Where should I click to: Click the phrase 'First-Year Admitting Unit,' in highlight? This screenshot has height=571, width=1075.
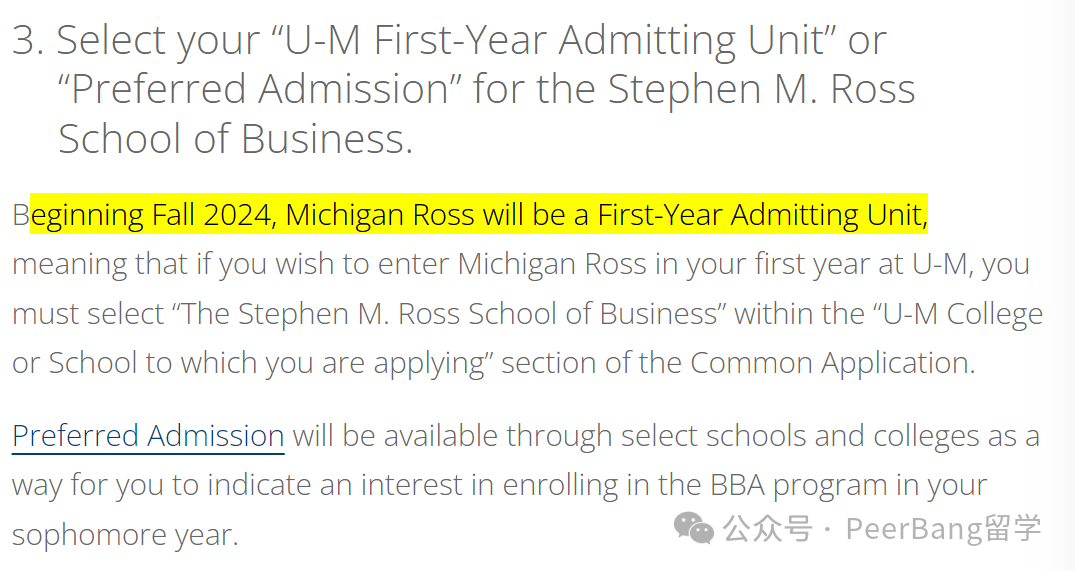pyautogui.click(x=762, y=215)
